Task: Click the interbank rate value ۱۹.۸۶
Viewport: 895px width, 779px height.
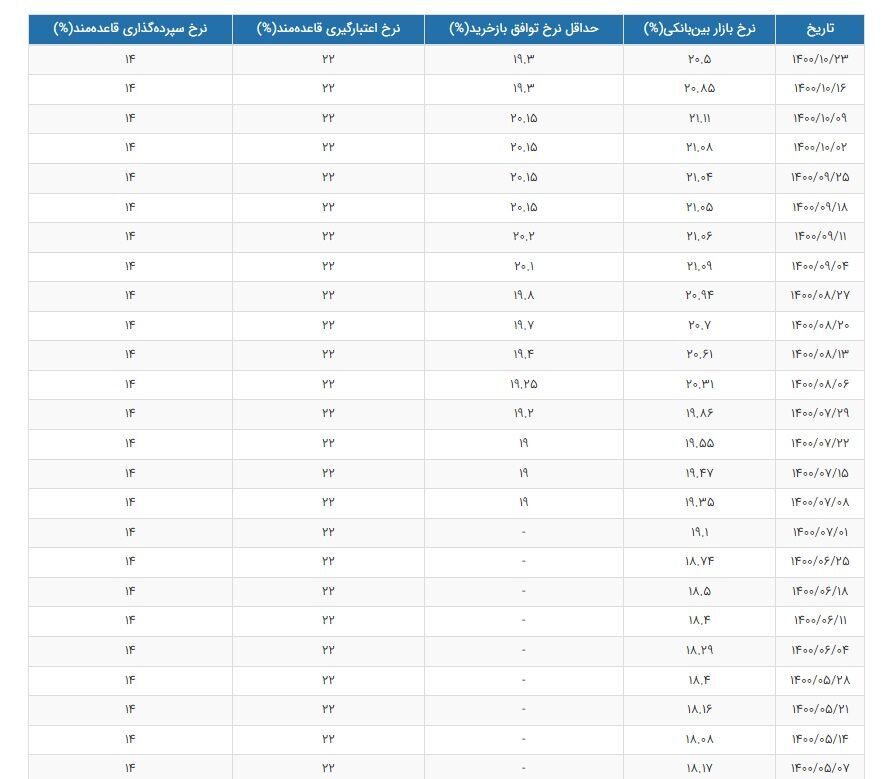Action: pos(699,413)
